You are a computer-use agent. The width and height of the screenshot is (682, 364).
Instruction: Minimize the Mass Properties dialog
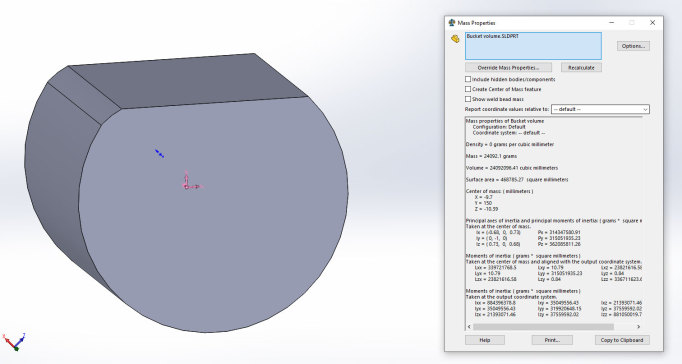pyautogui.click(x=612, y=23)
